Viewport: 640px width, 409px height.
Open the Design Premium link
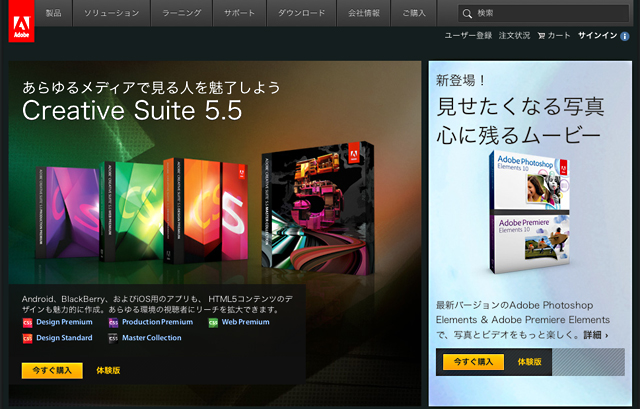[64, 322]
